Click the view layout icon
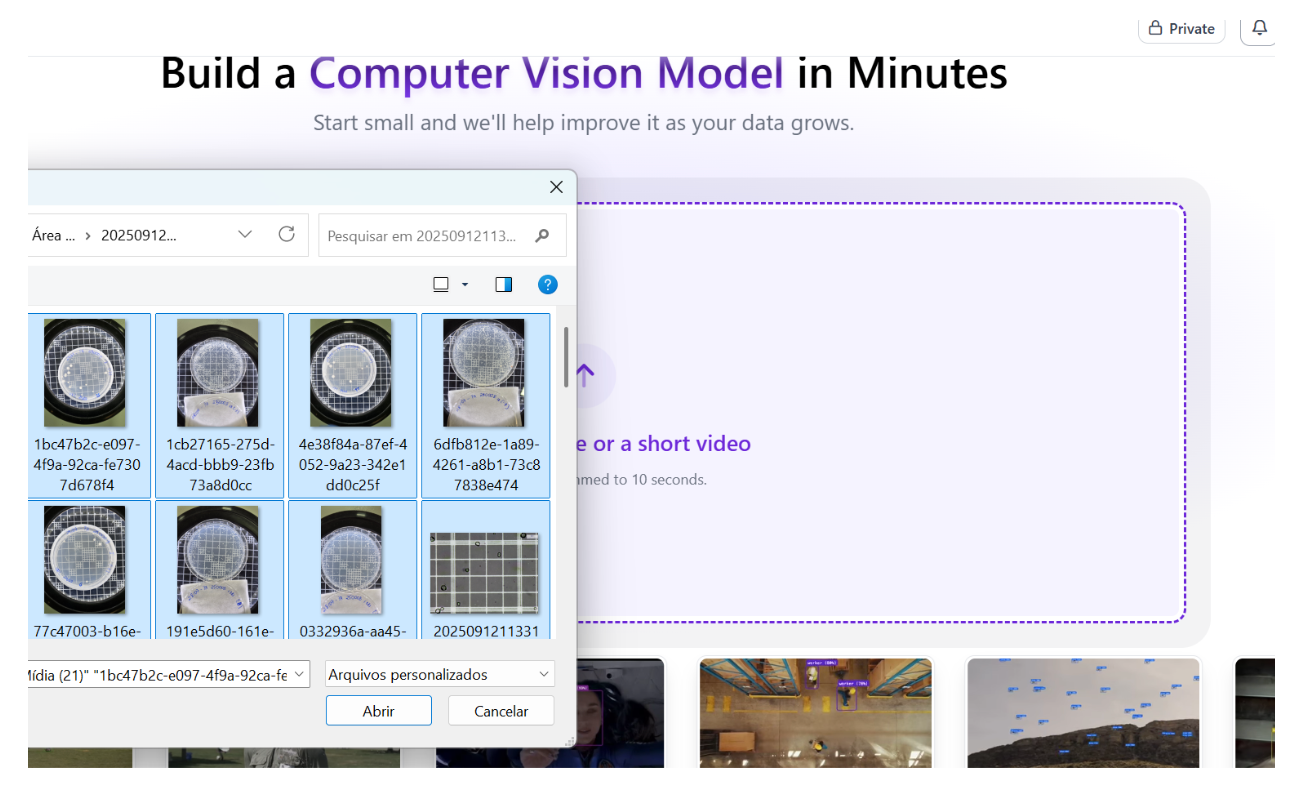Viewport: 1294px width, 788px height. click(x=441, y=285)
